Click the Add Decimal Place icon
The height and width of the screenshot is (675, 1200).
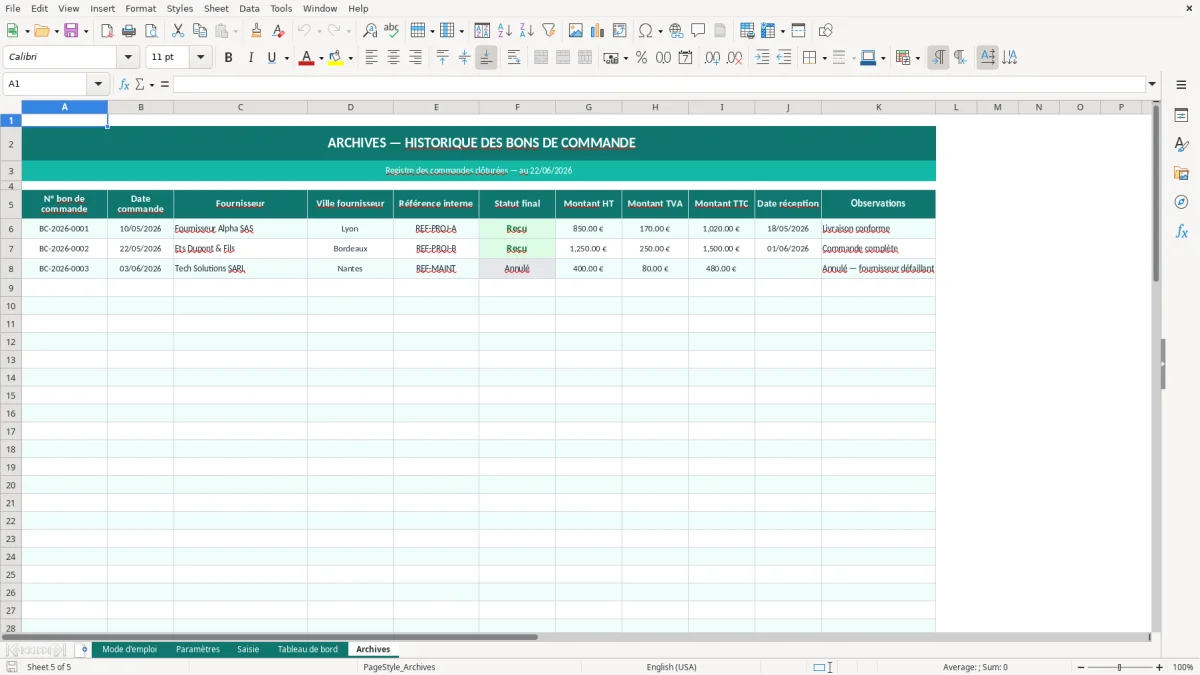712,58
